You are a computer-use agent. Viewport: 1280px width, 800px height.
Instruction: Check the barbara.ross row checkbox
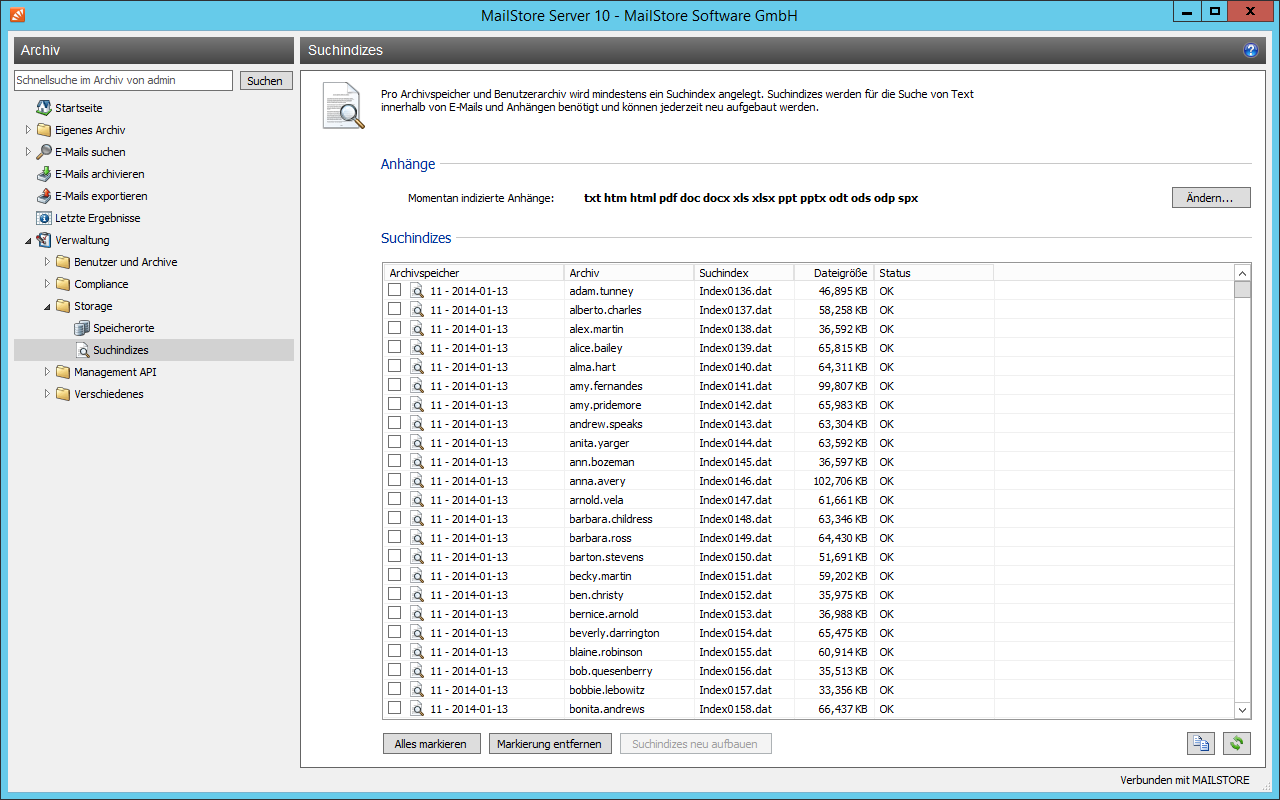395,537
